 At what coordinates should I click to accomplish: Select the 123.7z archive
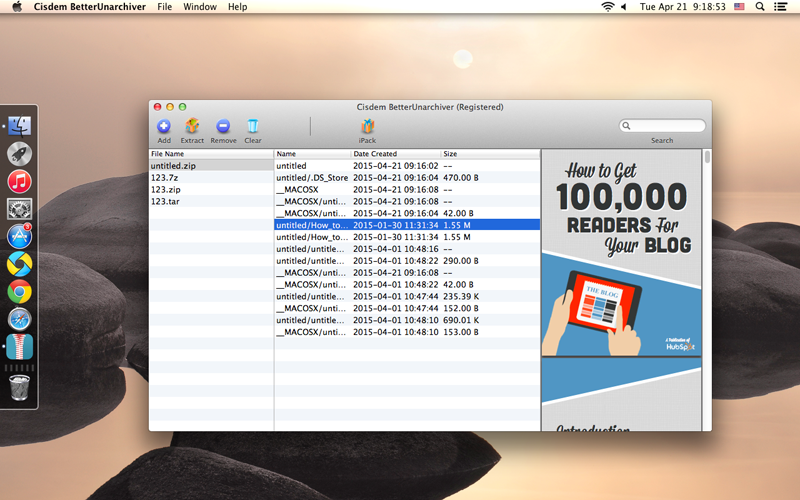click(x=164, y=177)
